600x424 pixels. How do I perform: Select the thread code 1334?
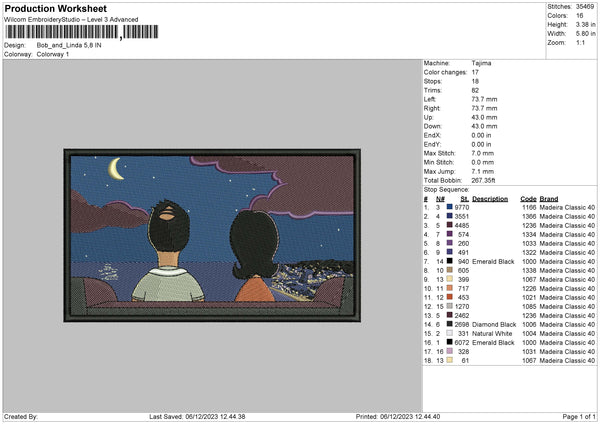click(529, 234)
